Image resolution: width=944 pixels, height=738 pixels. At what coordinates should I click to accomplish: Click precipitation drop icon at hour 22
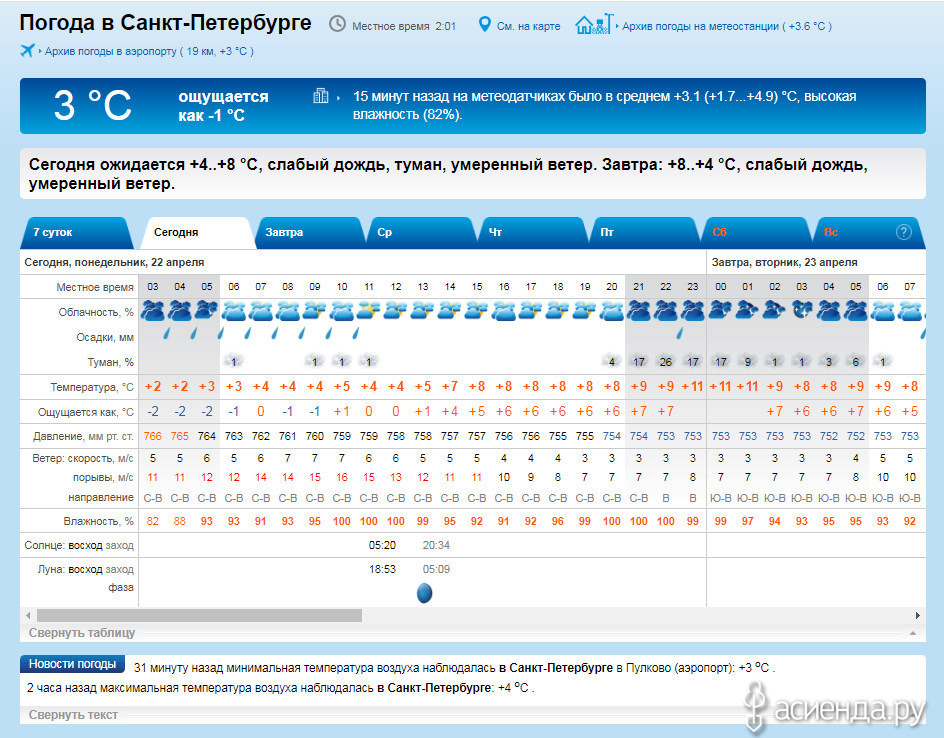point(680,333)
